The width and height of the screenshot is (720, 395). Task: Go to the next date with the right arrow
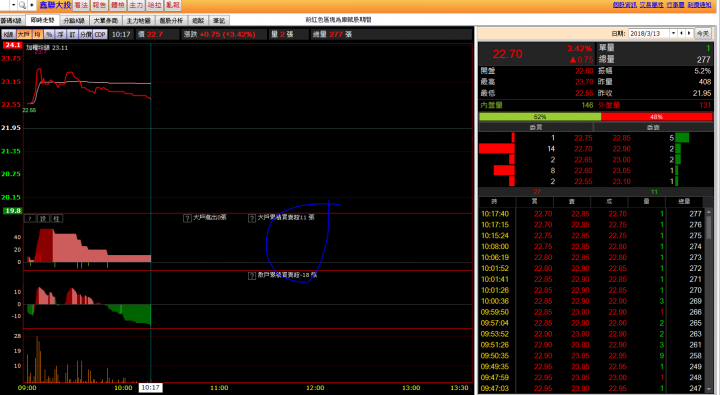(x=689, y=34)
